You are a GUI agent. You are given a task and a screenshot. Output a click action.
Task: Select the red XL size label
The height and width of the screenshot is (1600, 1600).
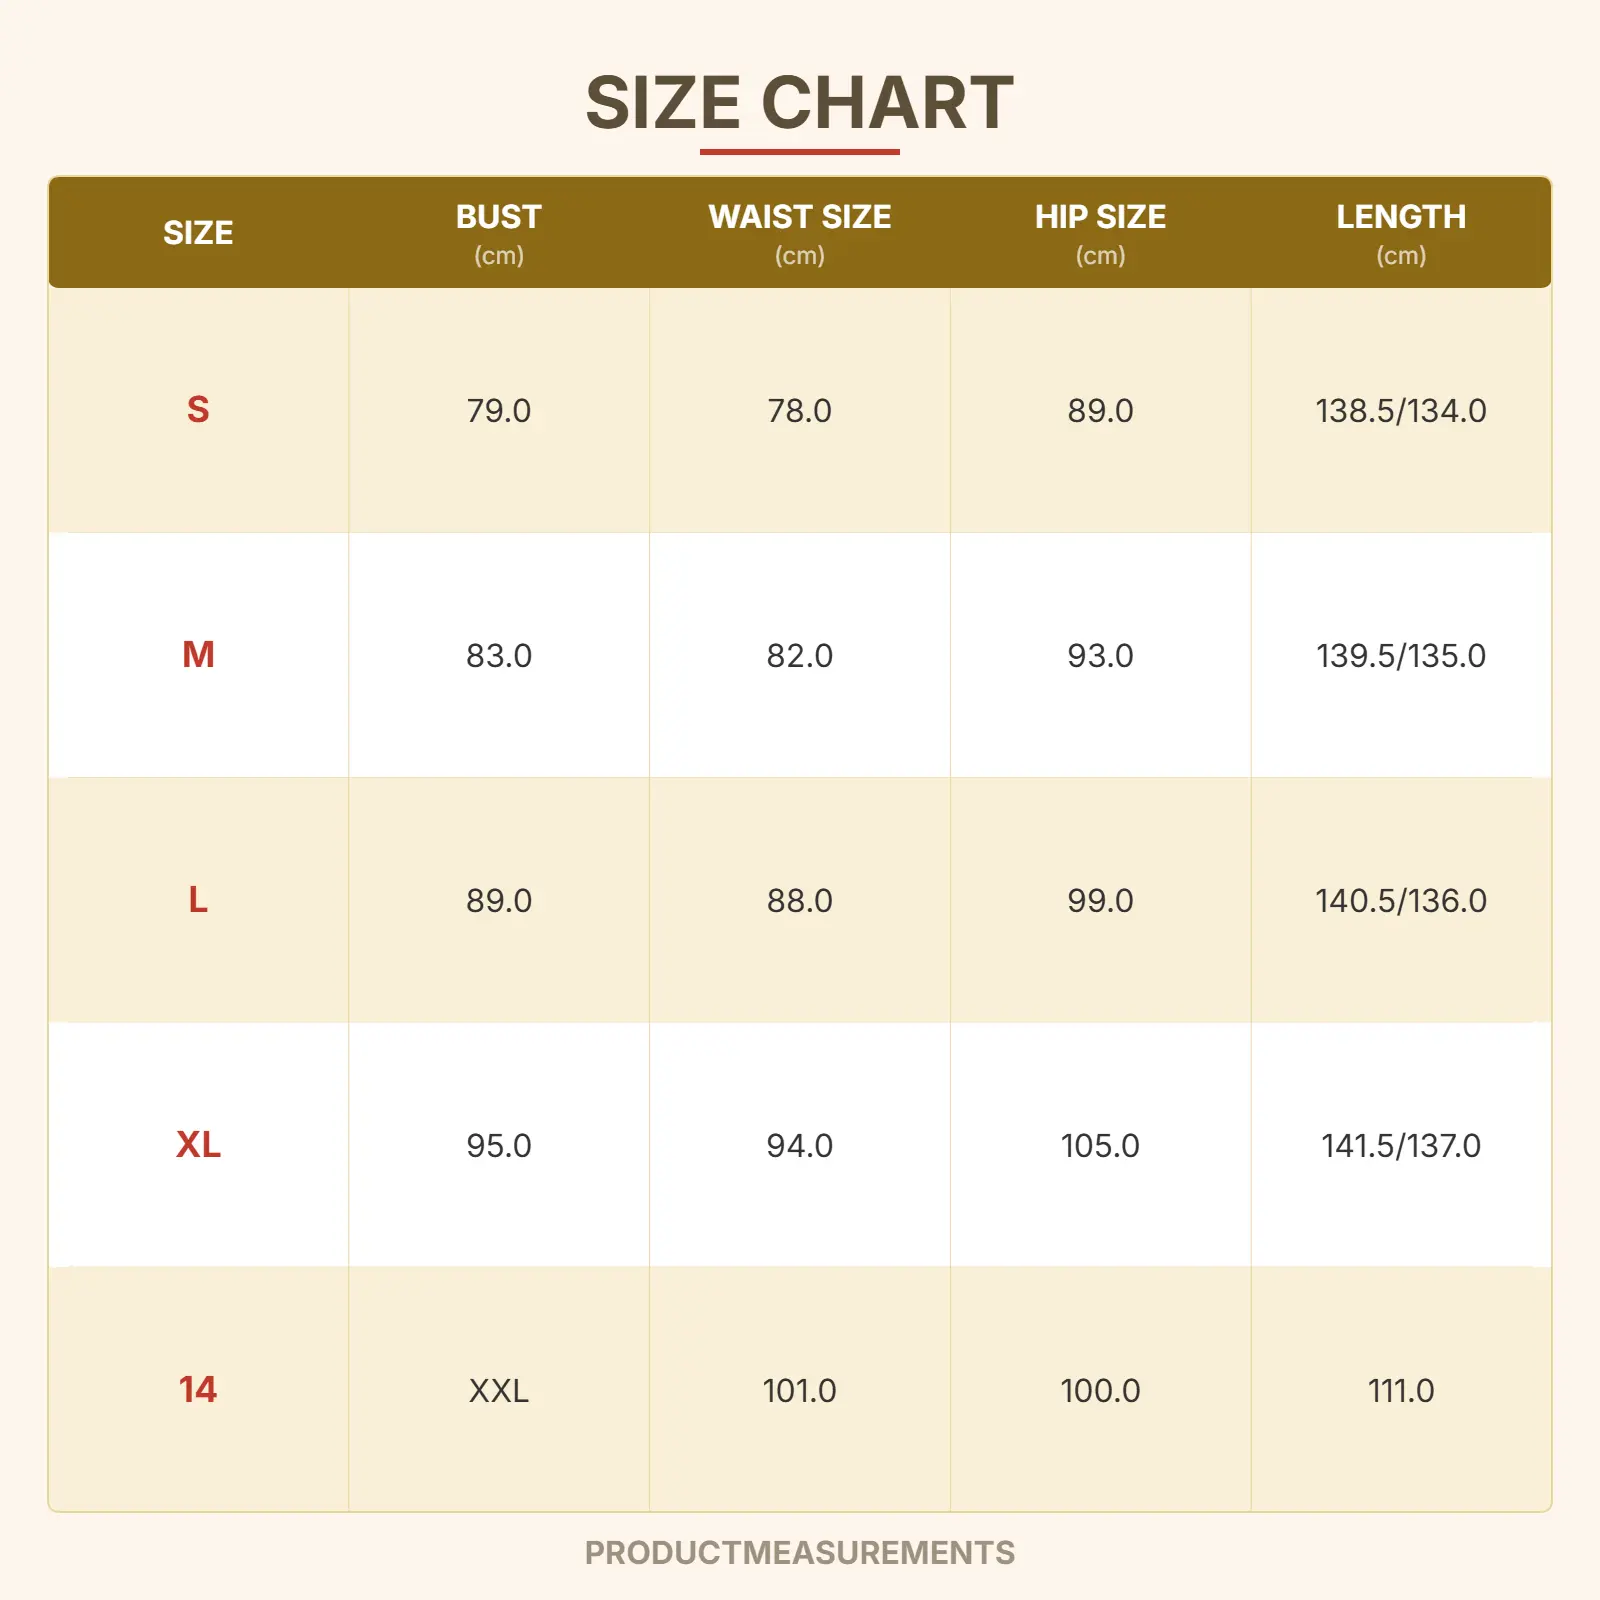(x=198, y=1145)
